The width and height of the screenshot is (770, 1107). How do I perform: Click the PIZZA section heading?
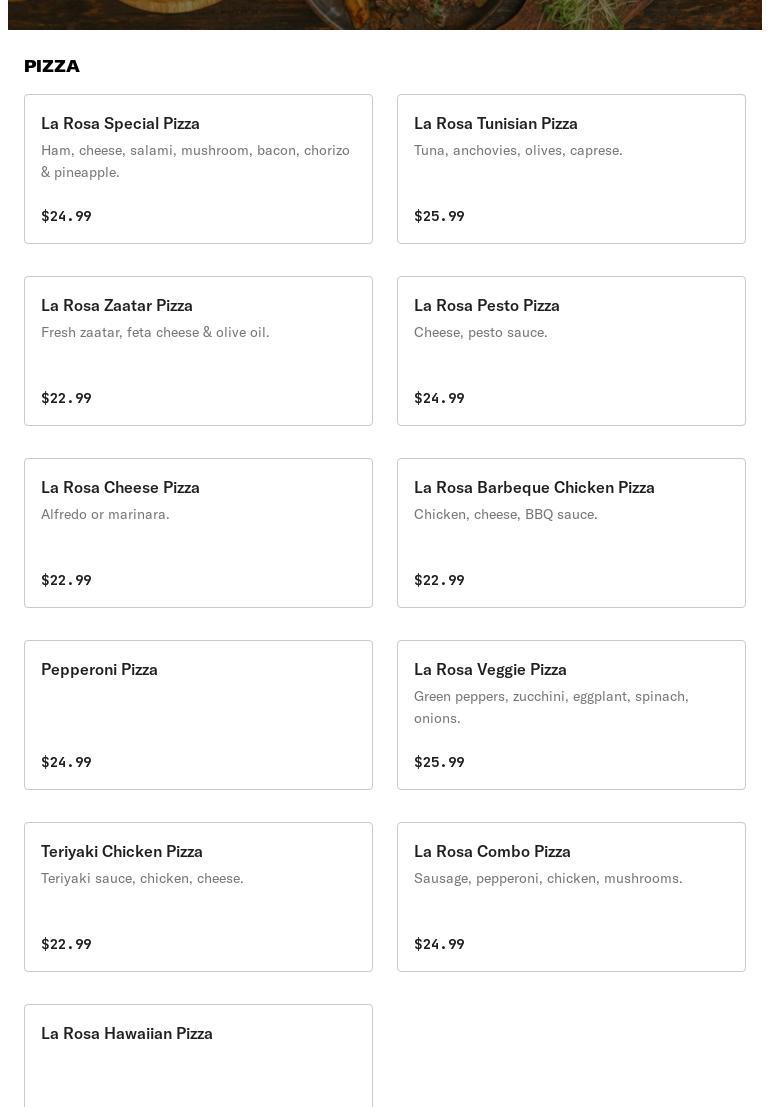tap(52, 66)
